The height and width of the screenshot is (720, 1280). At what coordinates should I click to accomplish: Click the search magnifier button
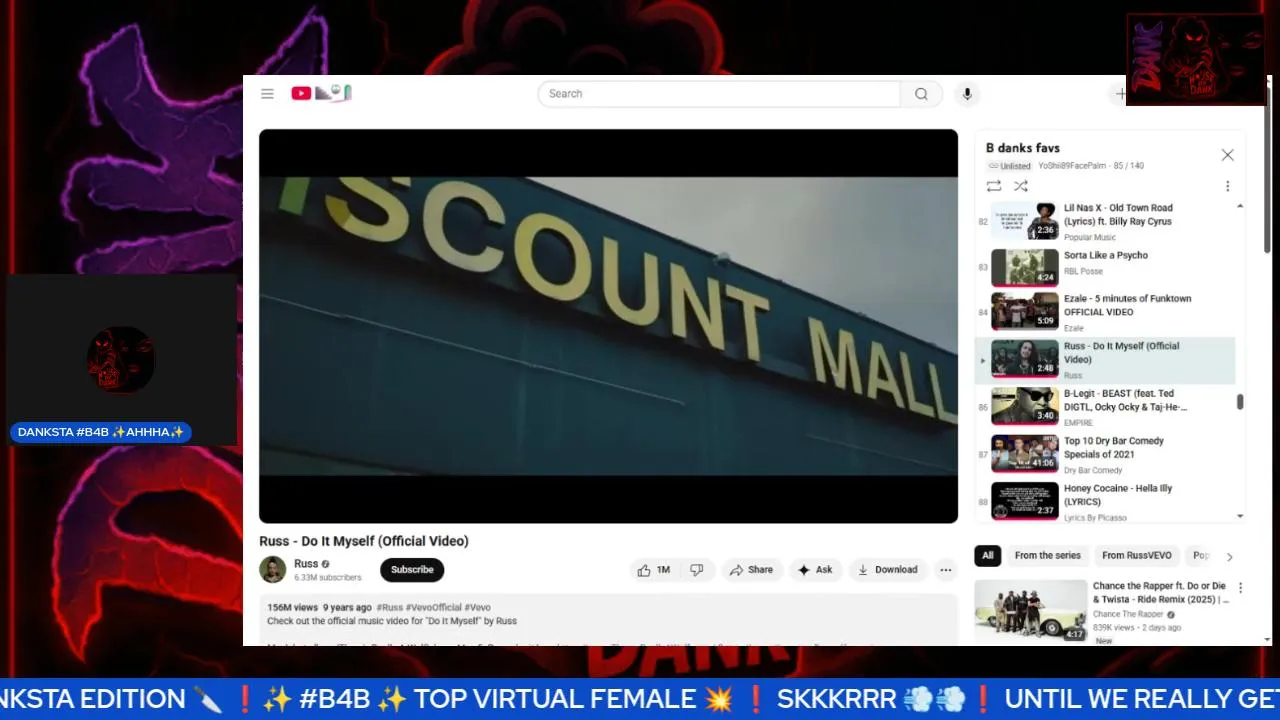(921, 94)
